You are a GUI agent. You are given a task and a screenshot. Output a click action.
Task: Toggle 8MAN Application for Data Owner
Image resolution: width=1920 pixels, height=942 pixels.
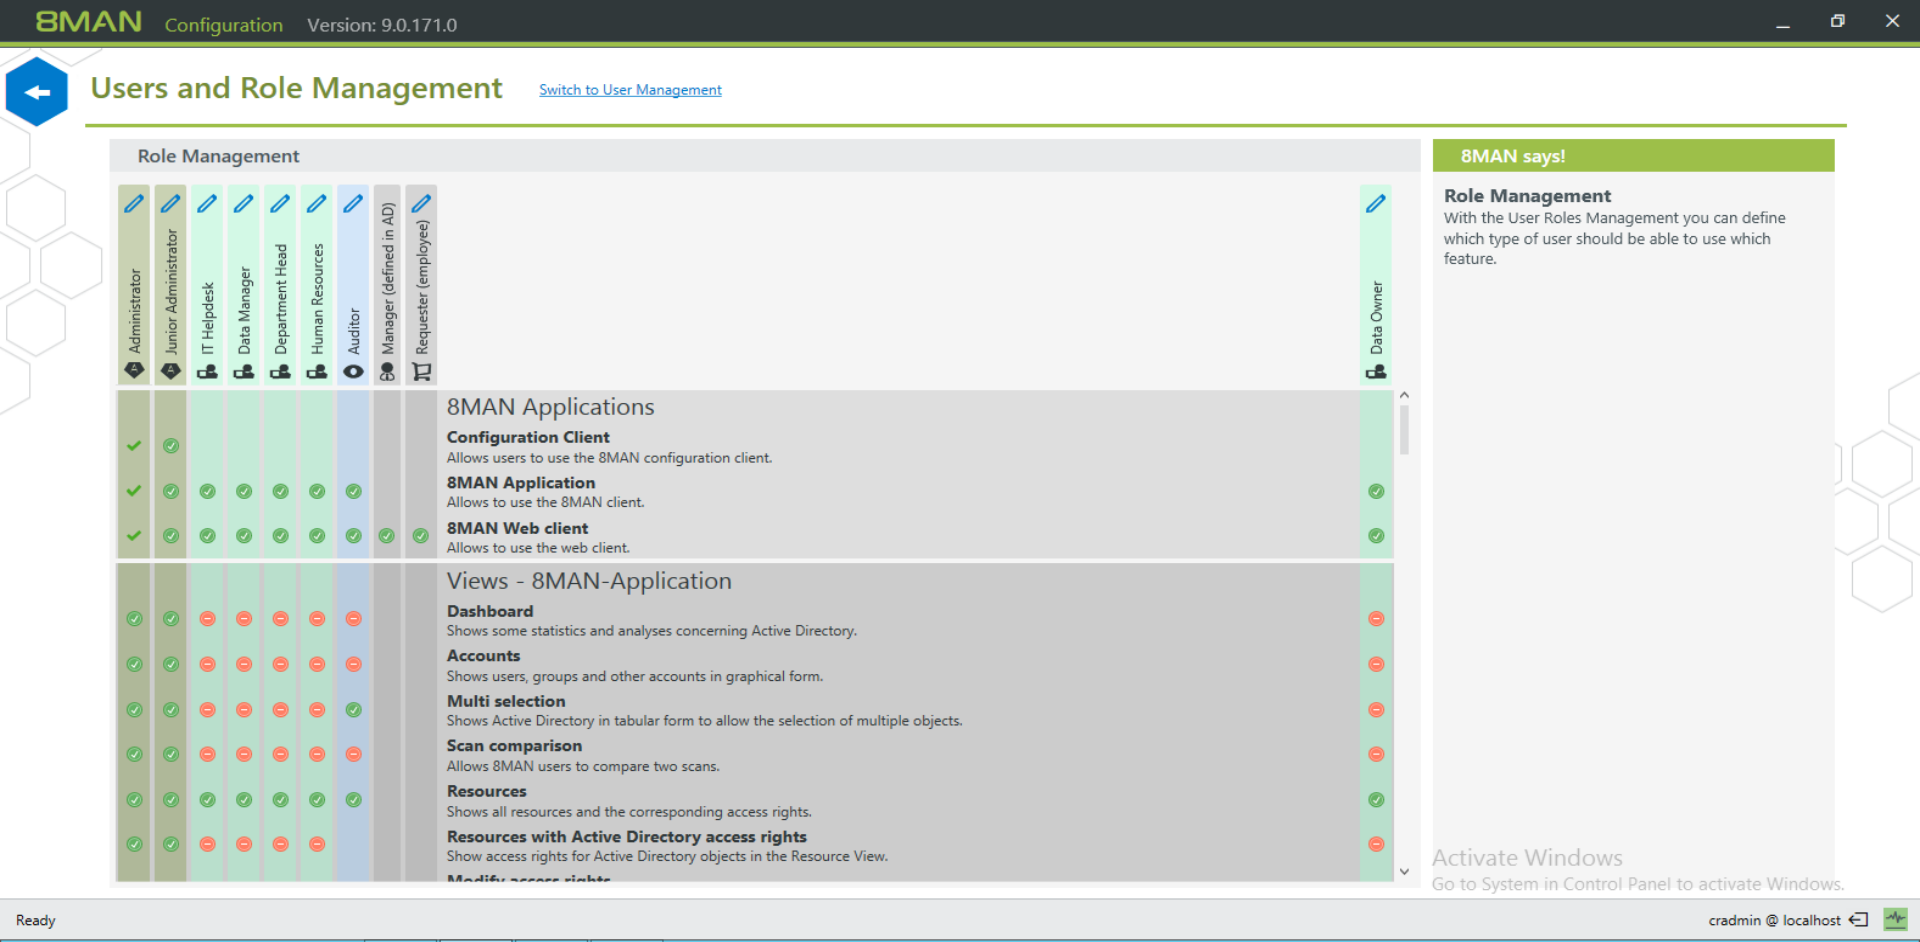click(1376, 491)
